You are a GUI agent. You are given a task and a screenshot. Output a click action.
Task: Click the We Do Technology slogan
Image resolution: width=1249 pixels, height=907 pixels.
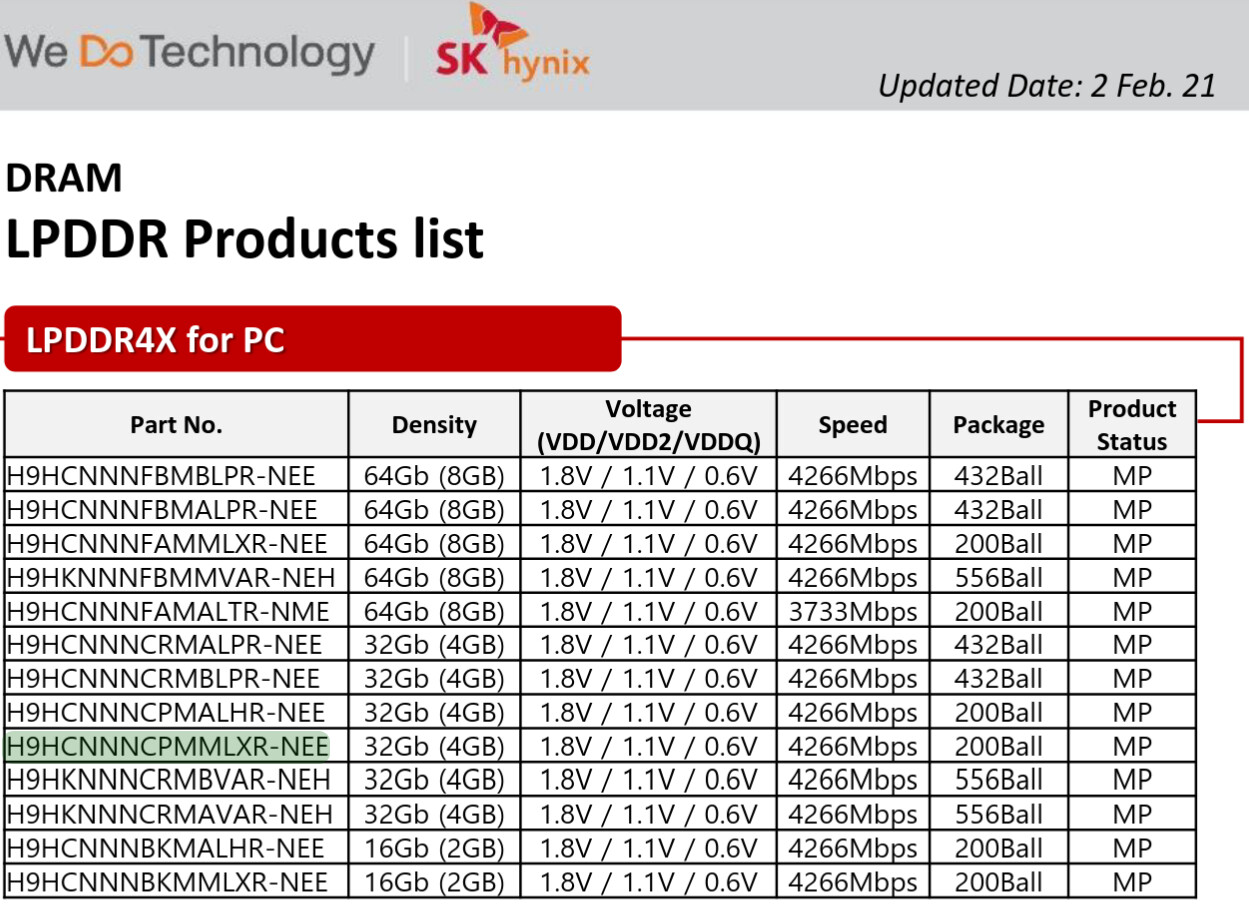pos(189,52)
